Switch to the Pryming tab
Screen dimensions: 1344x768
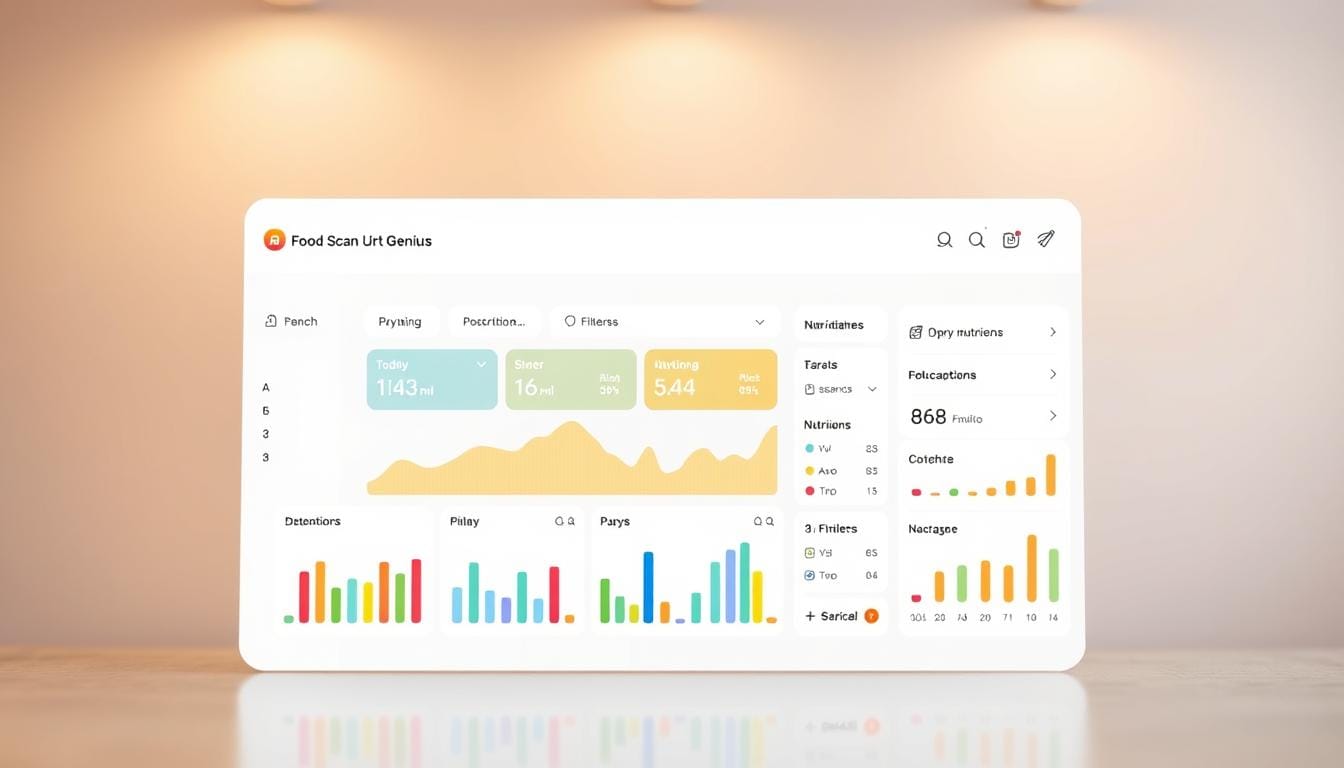coord(400,322)
